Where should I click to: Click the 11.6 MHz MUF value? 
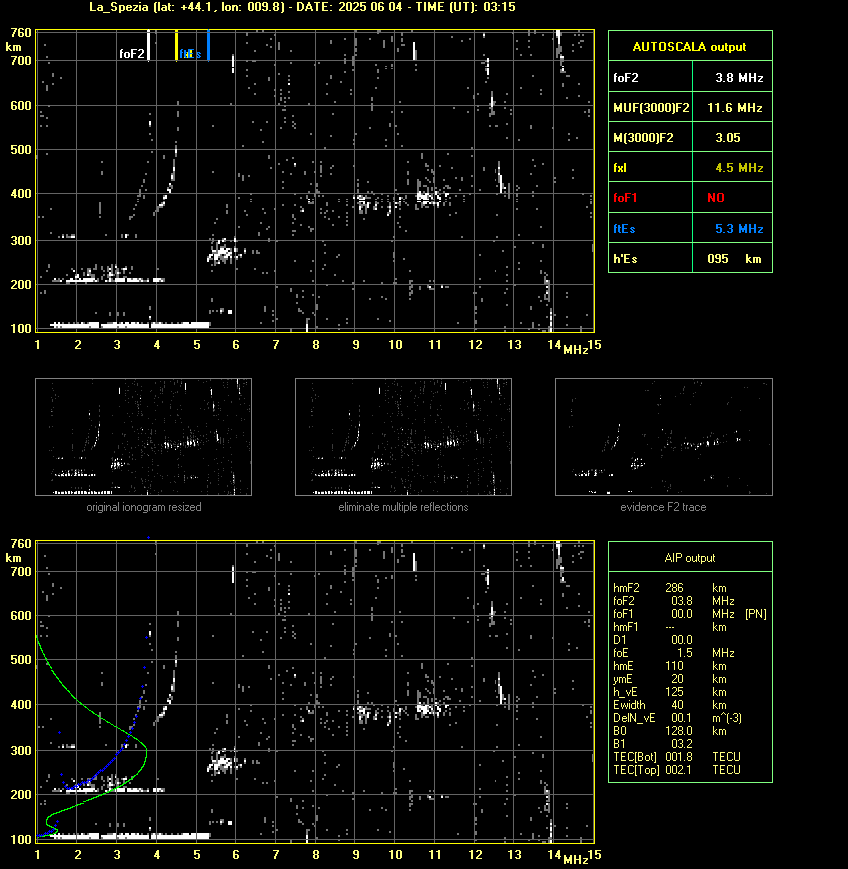(x=734, y=108)
